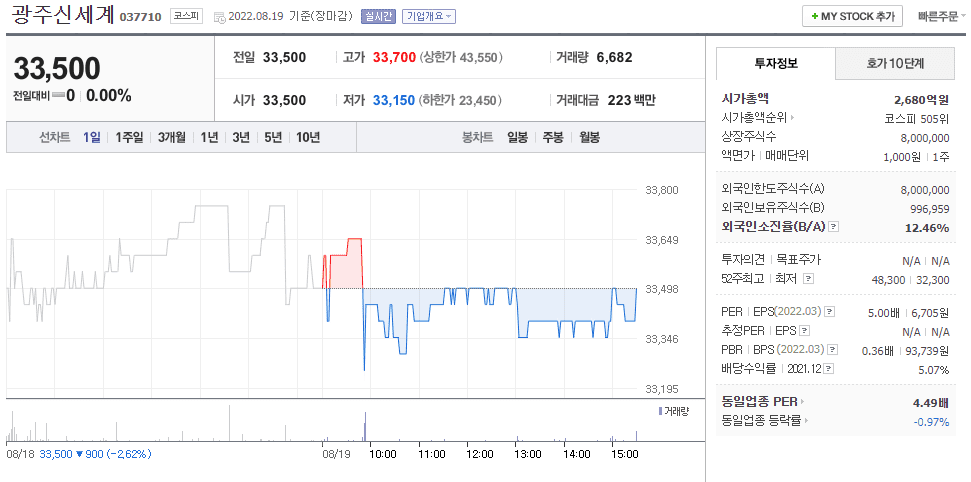This screenshot has width=971, height=482.
Task: Expand the 빠른주문 dropdown
Action: point(944,17)
